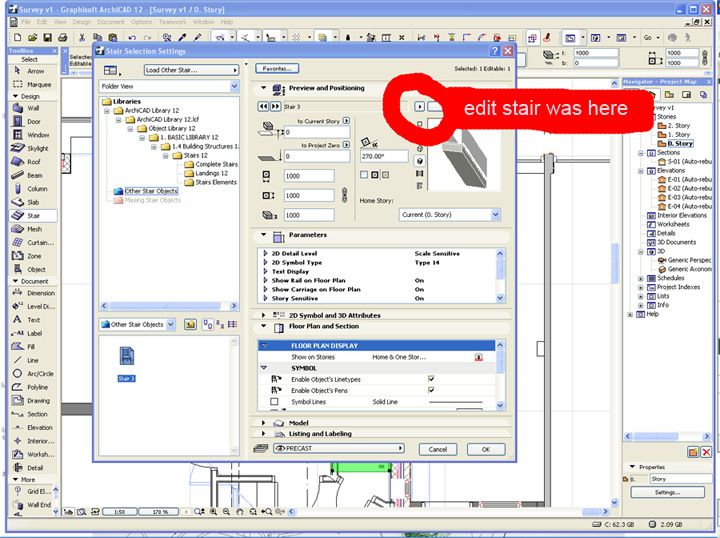Expand 2D Detail Level parameter
The image size is (720, 538).
pyautogui.click(x=265, y=253)
